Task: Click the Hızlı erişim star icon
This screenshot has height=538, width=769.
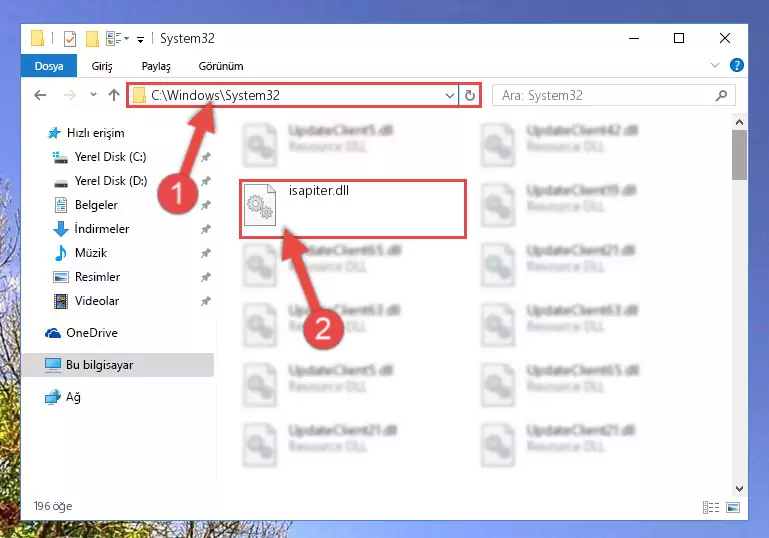Action: pyautogui.click(x=53, y=133)
